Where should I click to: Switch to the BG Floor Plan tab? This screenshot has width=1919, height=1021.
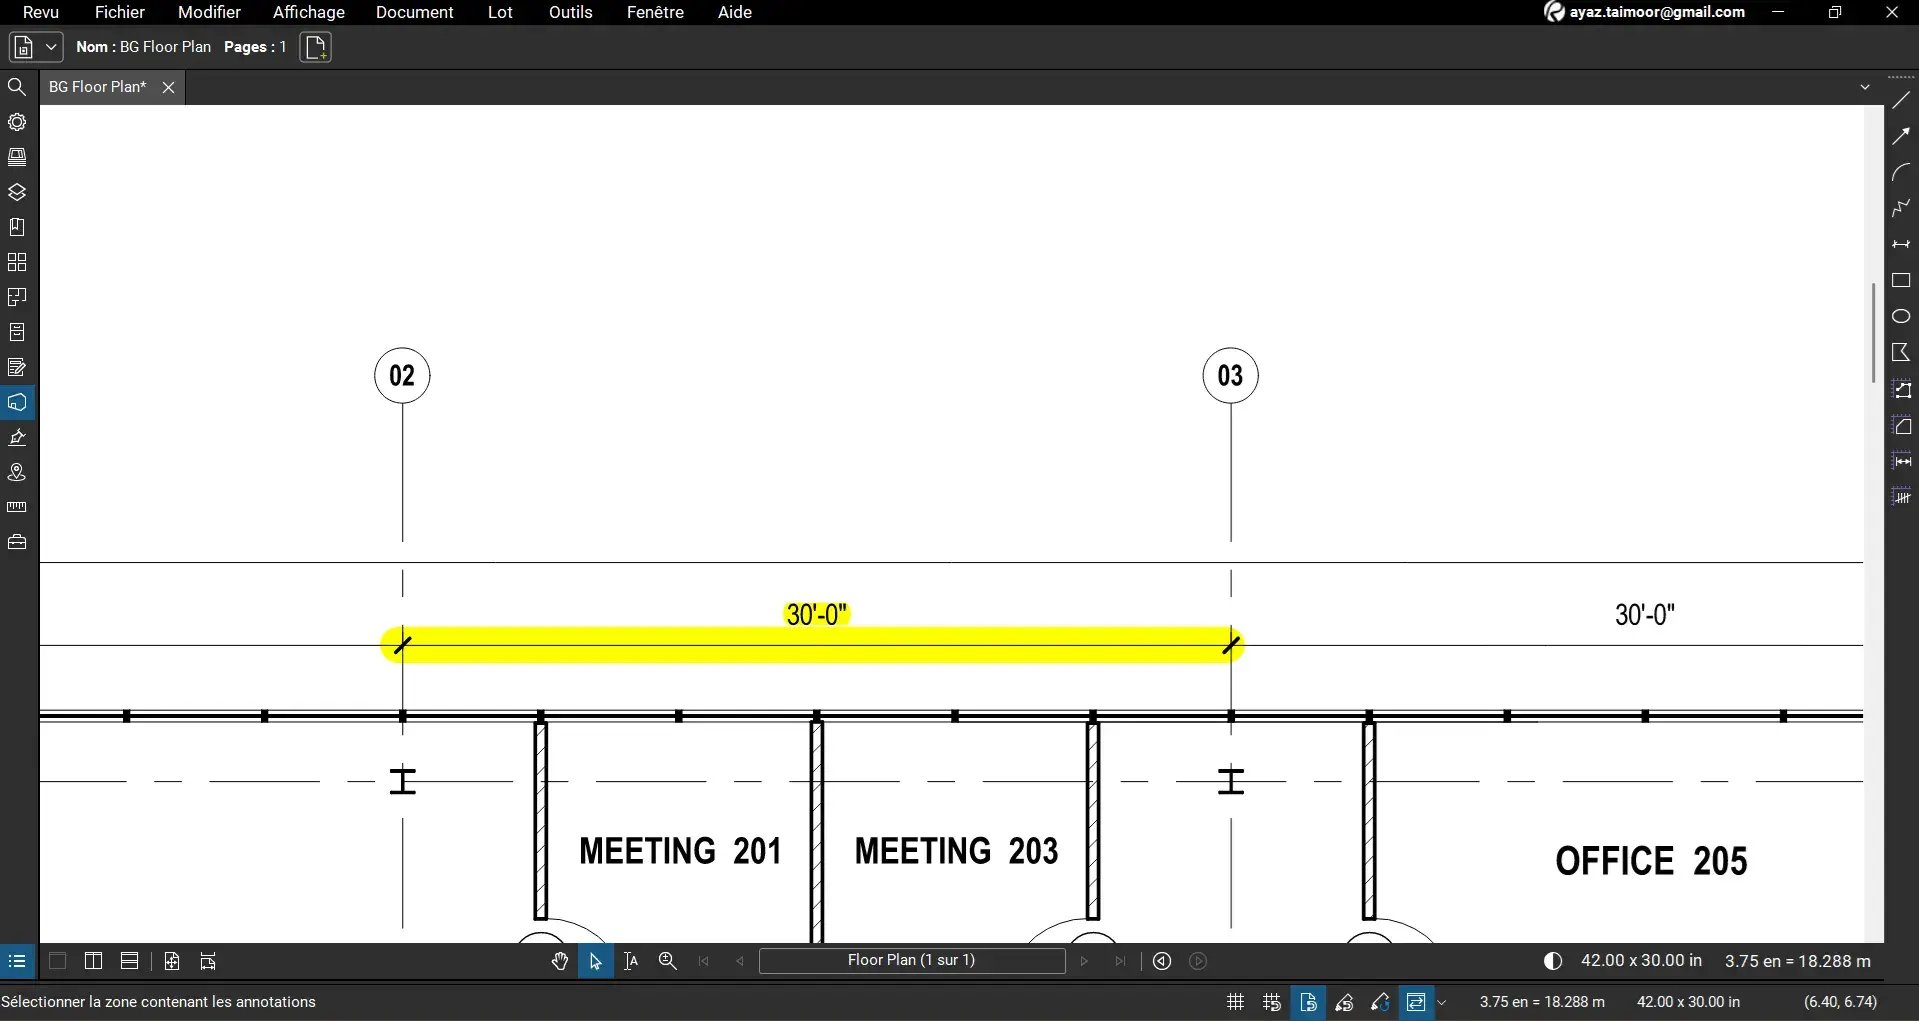tap(95, 87)
